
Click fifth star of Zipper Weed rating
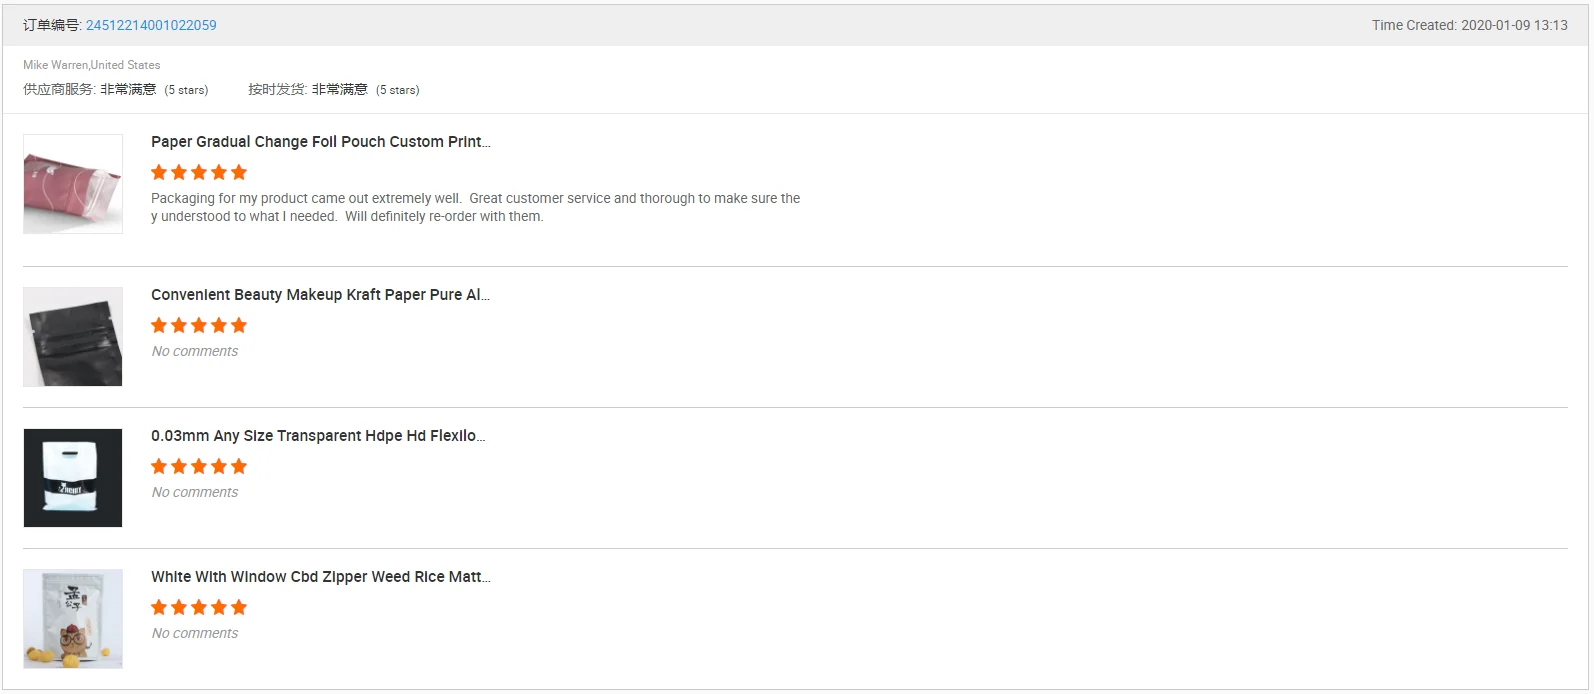239,607
